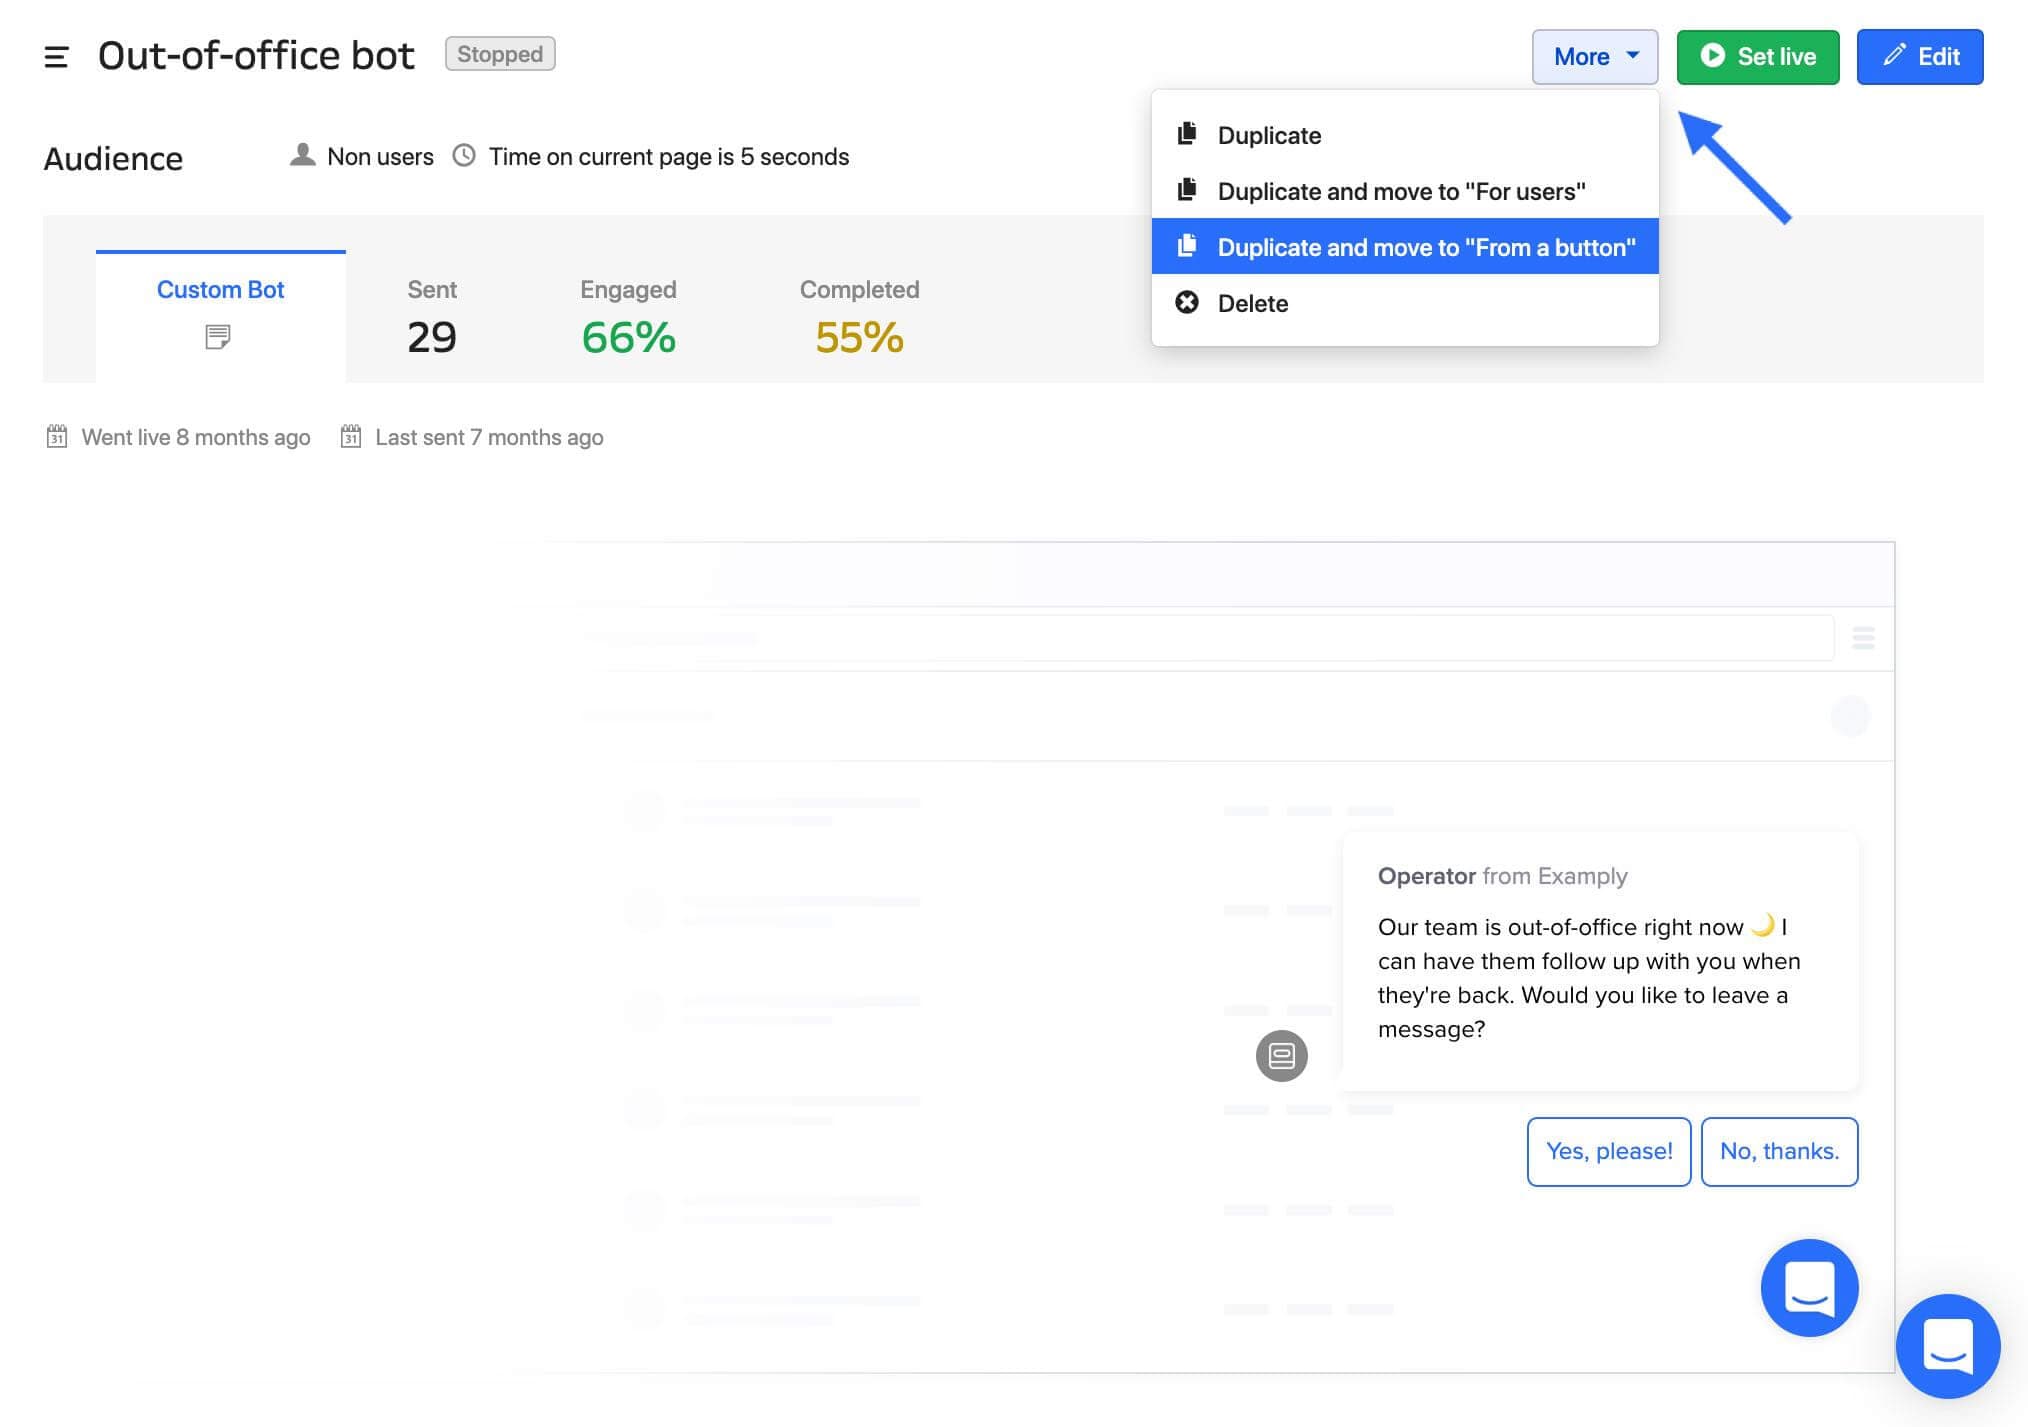This screenshot has height=1427, width=2028.
Task: Click the Last sent calendar icon
Action: 351,436
